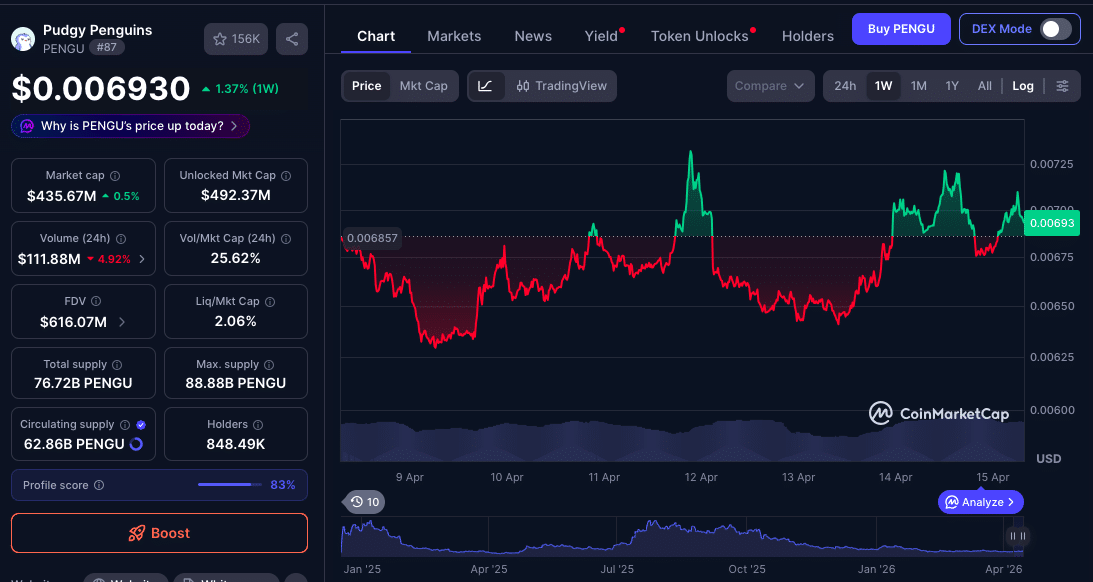Open chart settings with sliders icon
1093x582 pixels.
(1063, 86)
